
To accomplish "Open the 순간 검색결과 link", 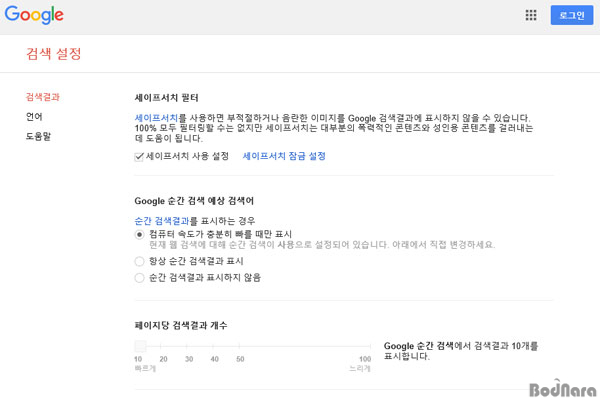I will pos(162,221).
